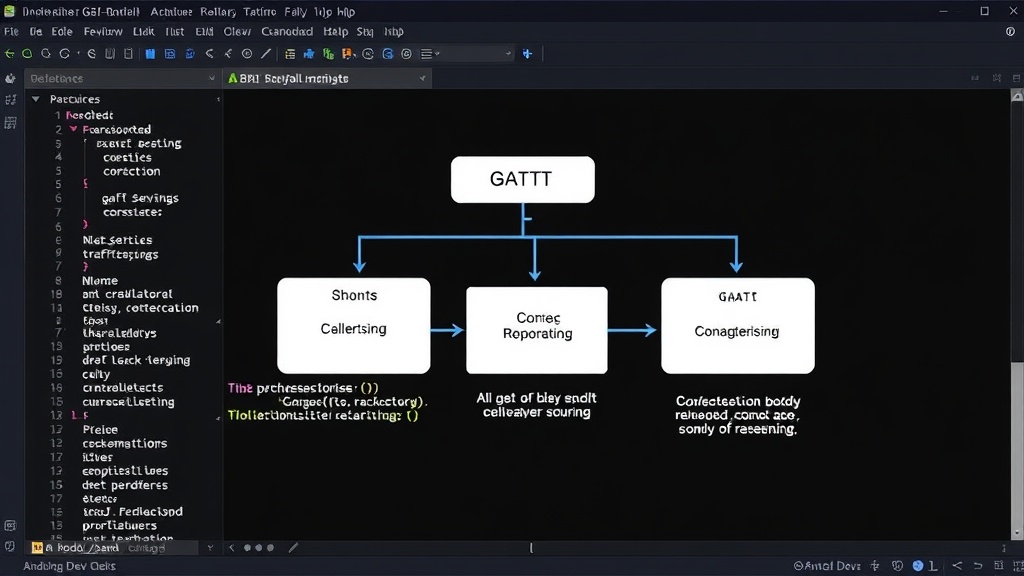This screenshot has width=1024, height=576.
Task: Click the yellow list icon in toolbar
Action: point(290,54)
